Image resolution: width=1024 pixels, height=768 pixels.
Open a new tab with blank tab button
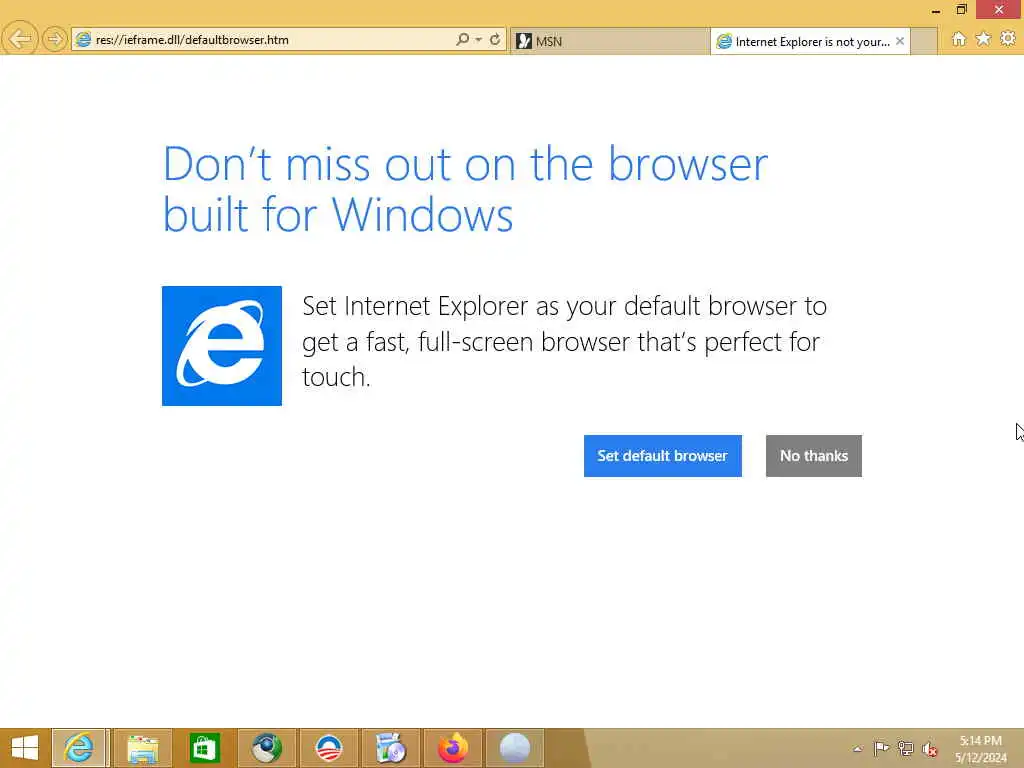[923, 41]
